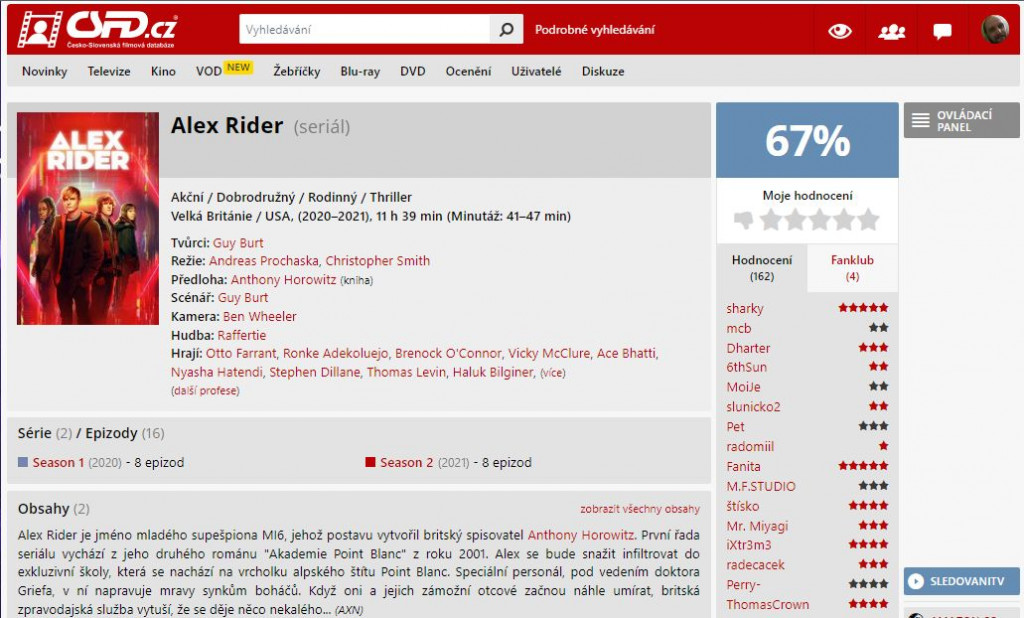Rate the series one star
Image resolution: width=1024 pixels, height=618 pixels.
[771, 220]
